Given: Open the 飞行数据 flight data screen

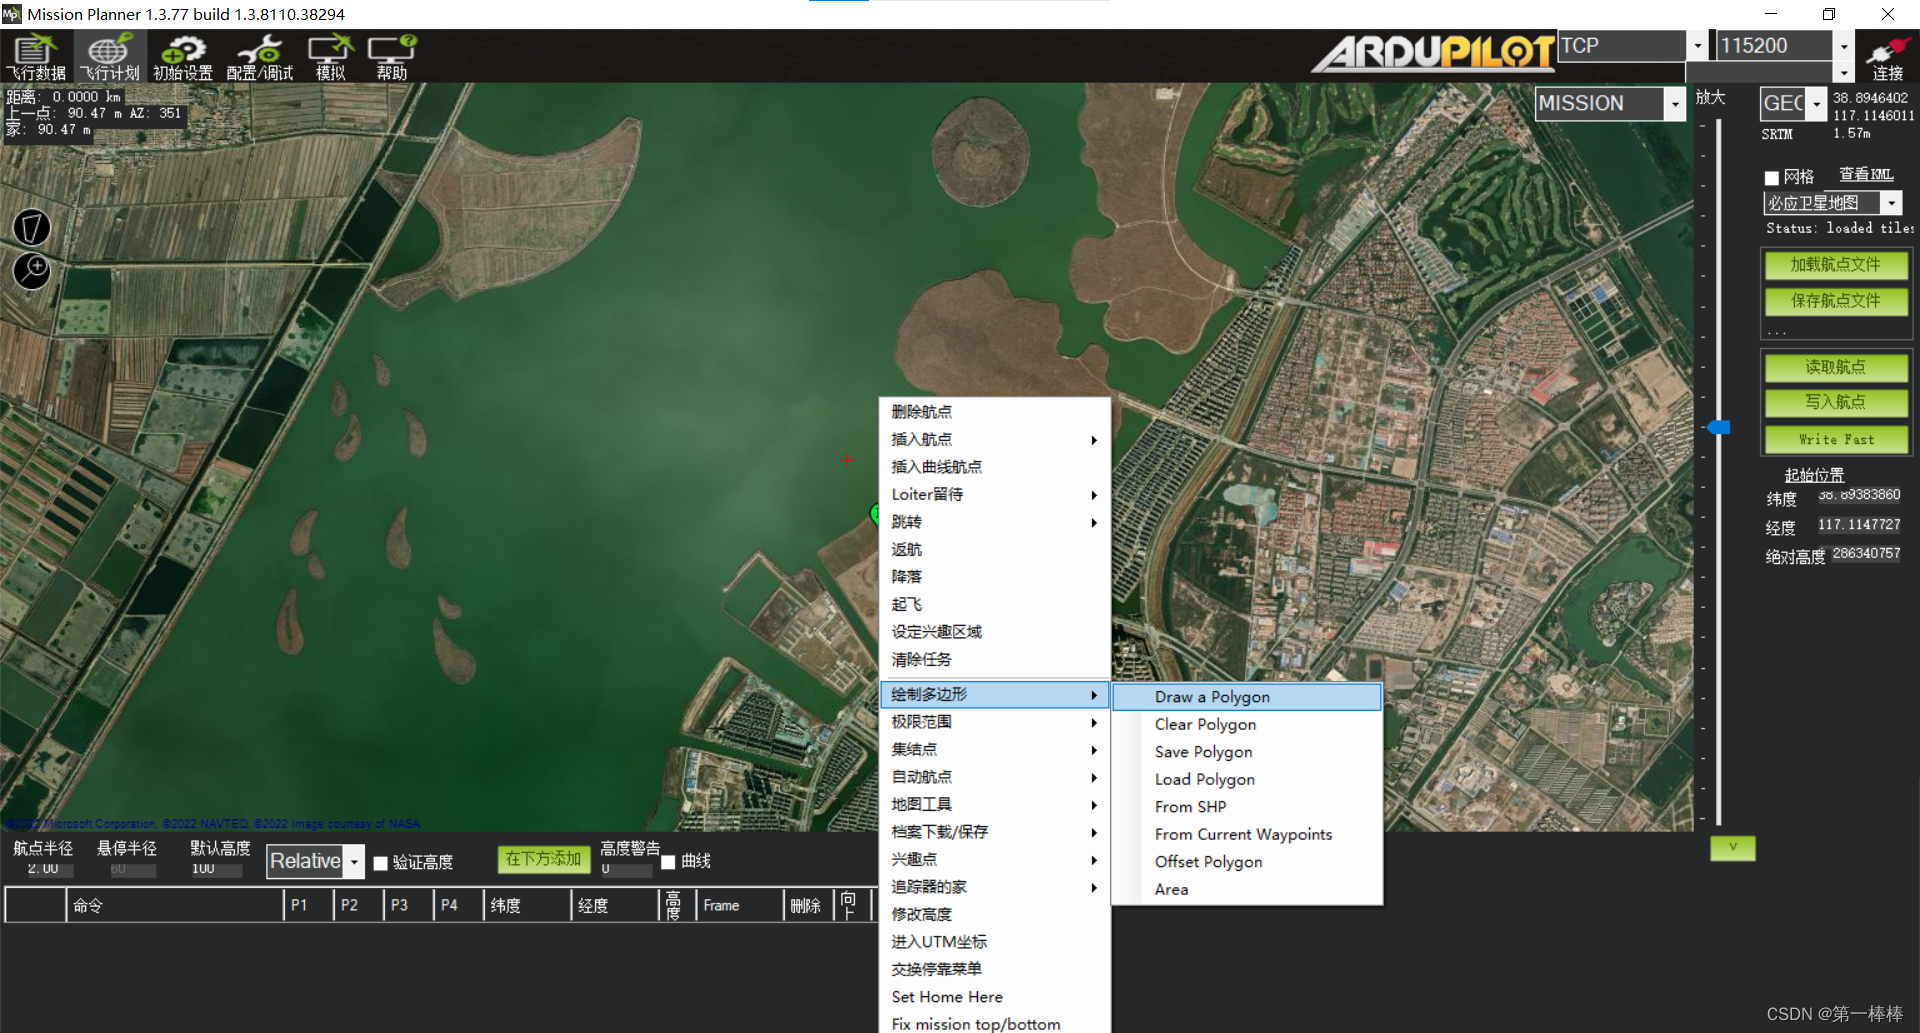Looking at the screenshot, I should [36, 57].
